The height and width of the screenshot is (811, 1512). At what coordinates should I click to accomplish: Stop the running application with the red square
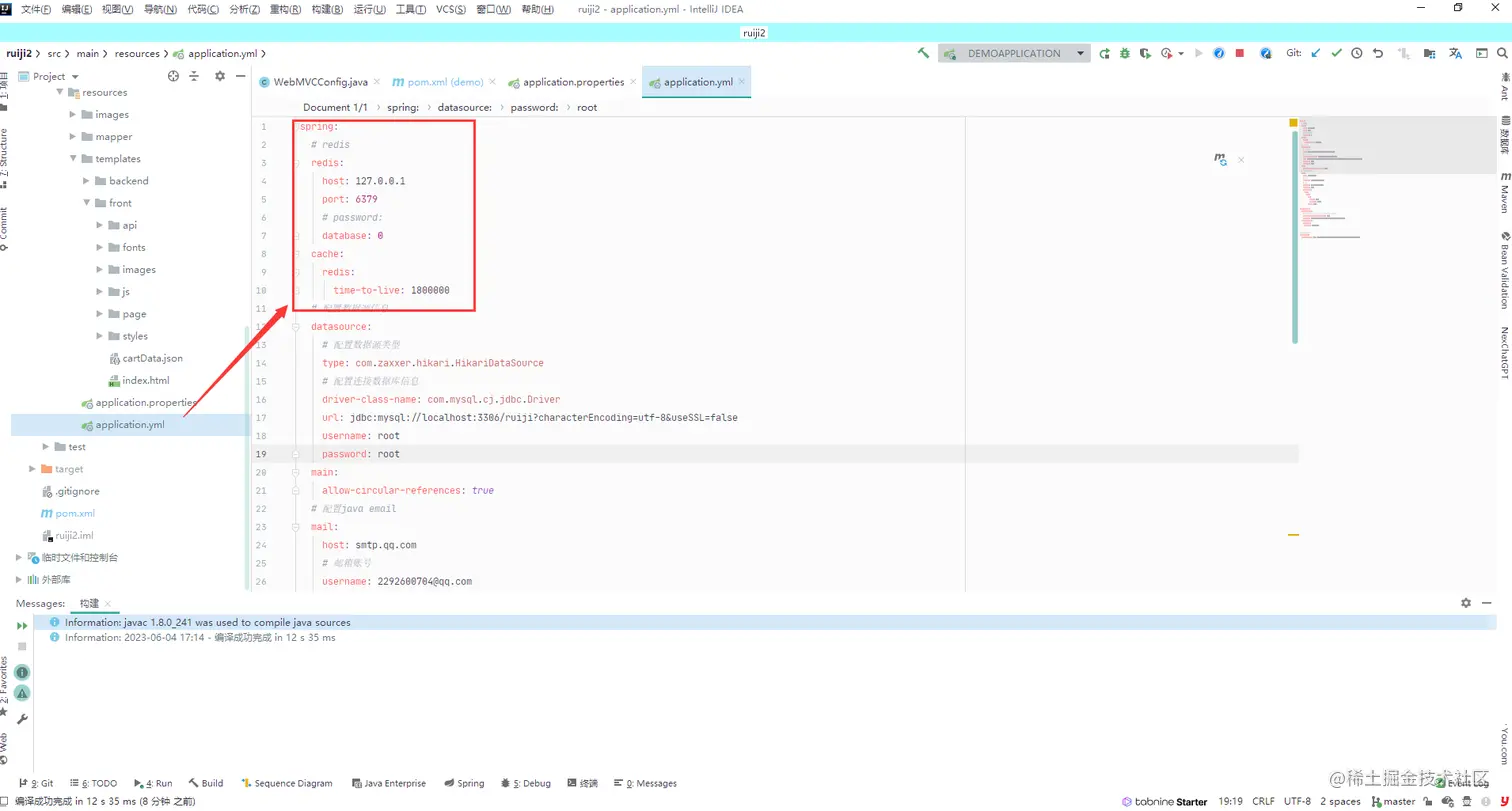coord(1240,54)
